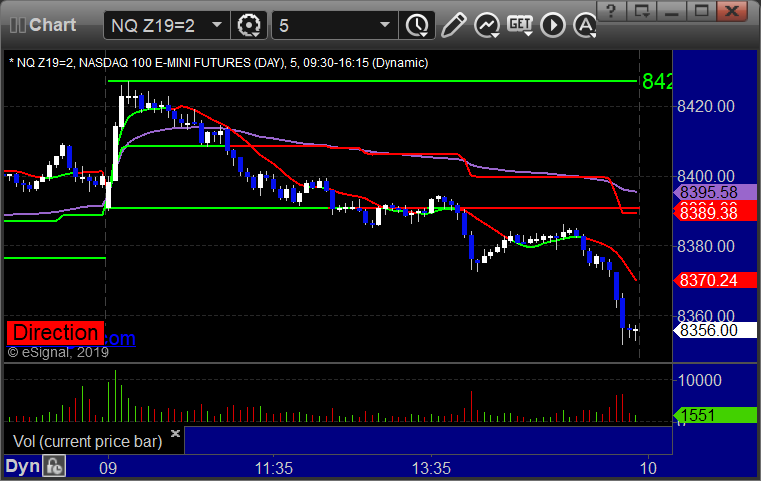The width and height of the screenshot is (761, 481).
Task: Close the Vol (current price bar) panel
Action: coord(175,433)
